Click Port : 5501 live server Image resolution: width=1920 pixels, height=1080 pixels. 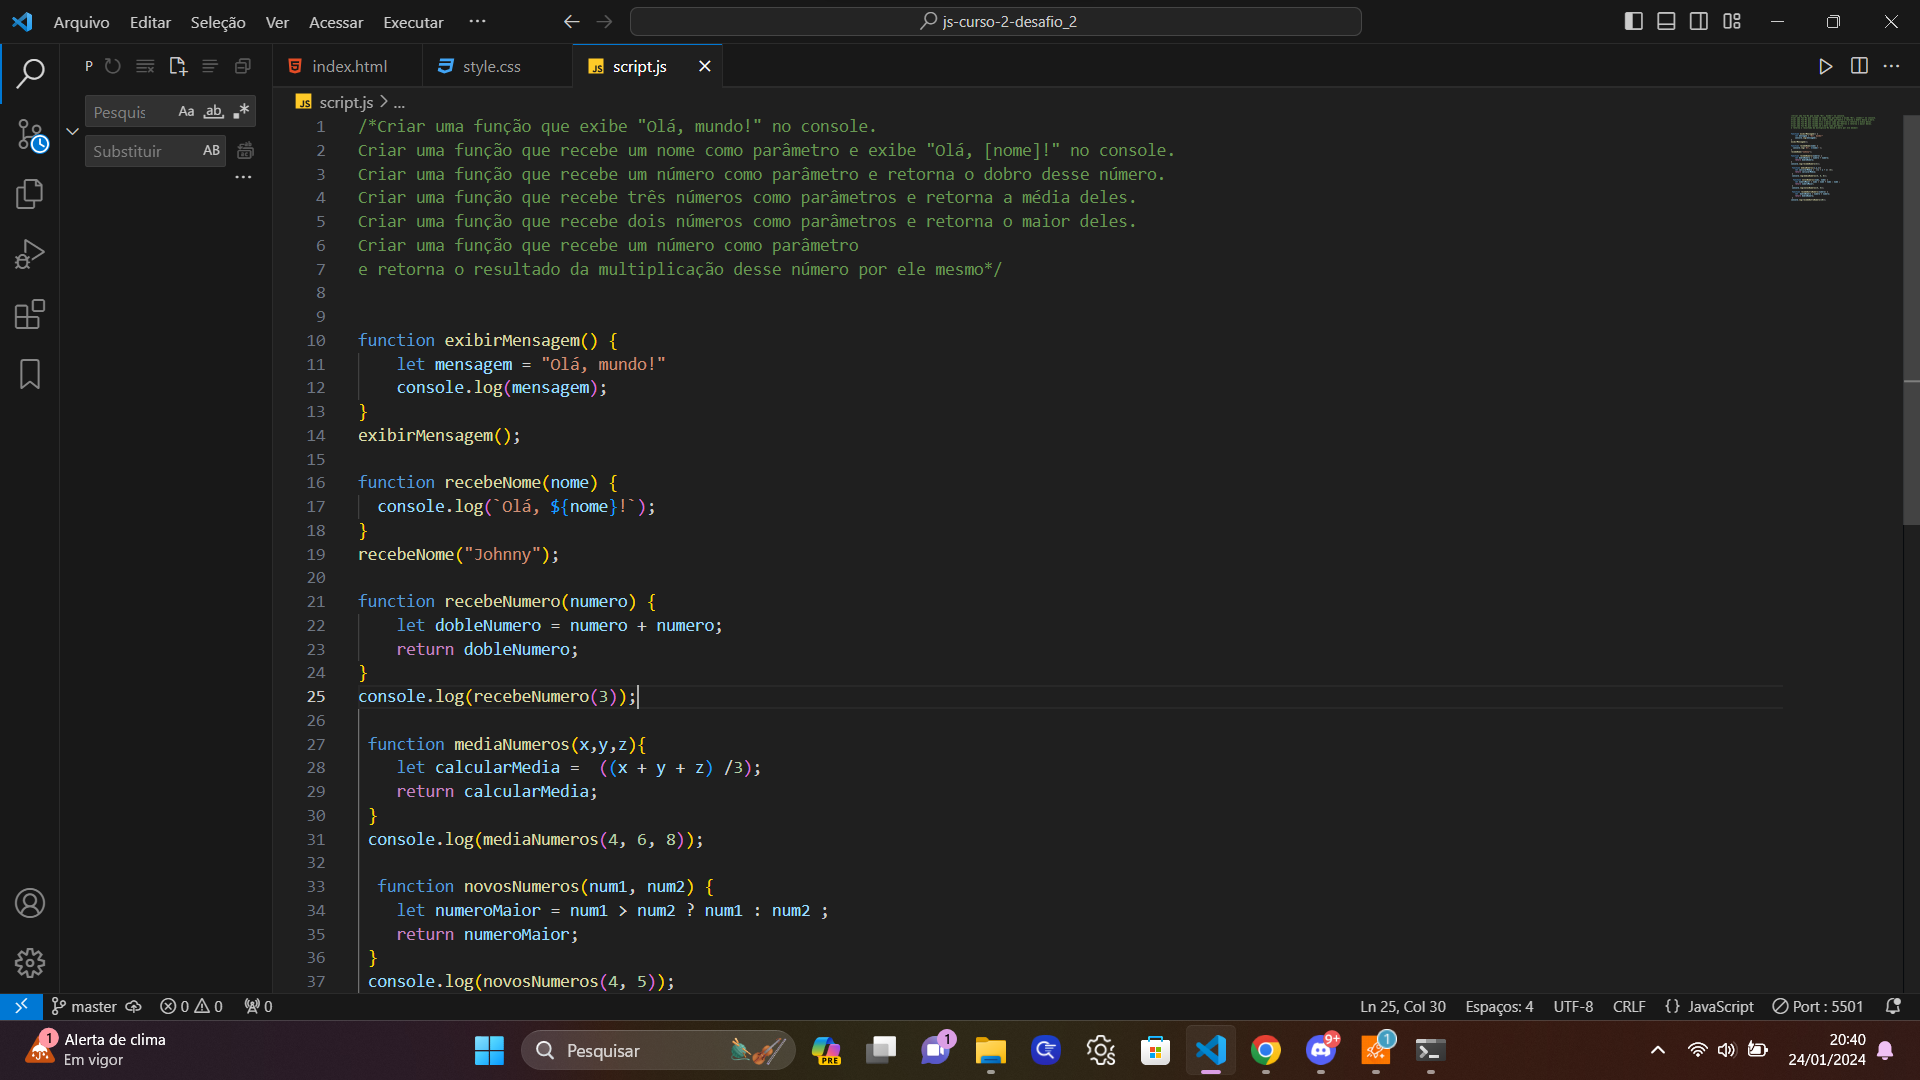click(1818, 1006)
